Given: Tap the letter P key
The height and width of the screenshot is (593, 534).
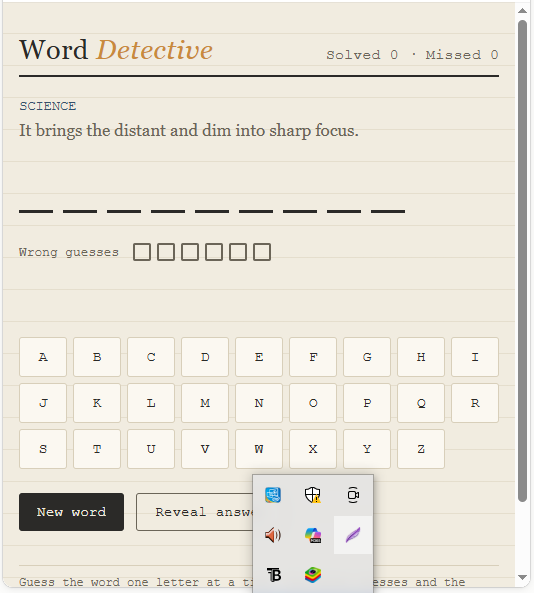Looking at the screenshot, I should [x=367, y=403].
